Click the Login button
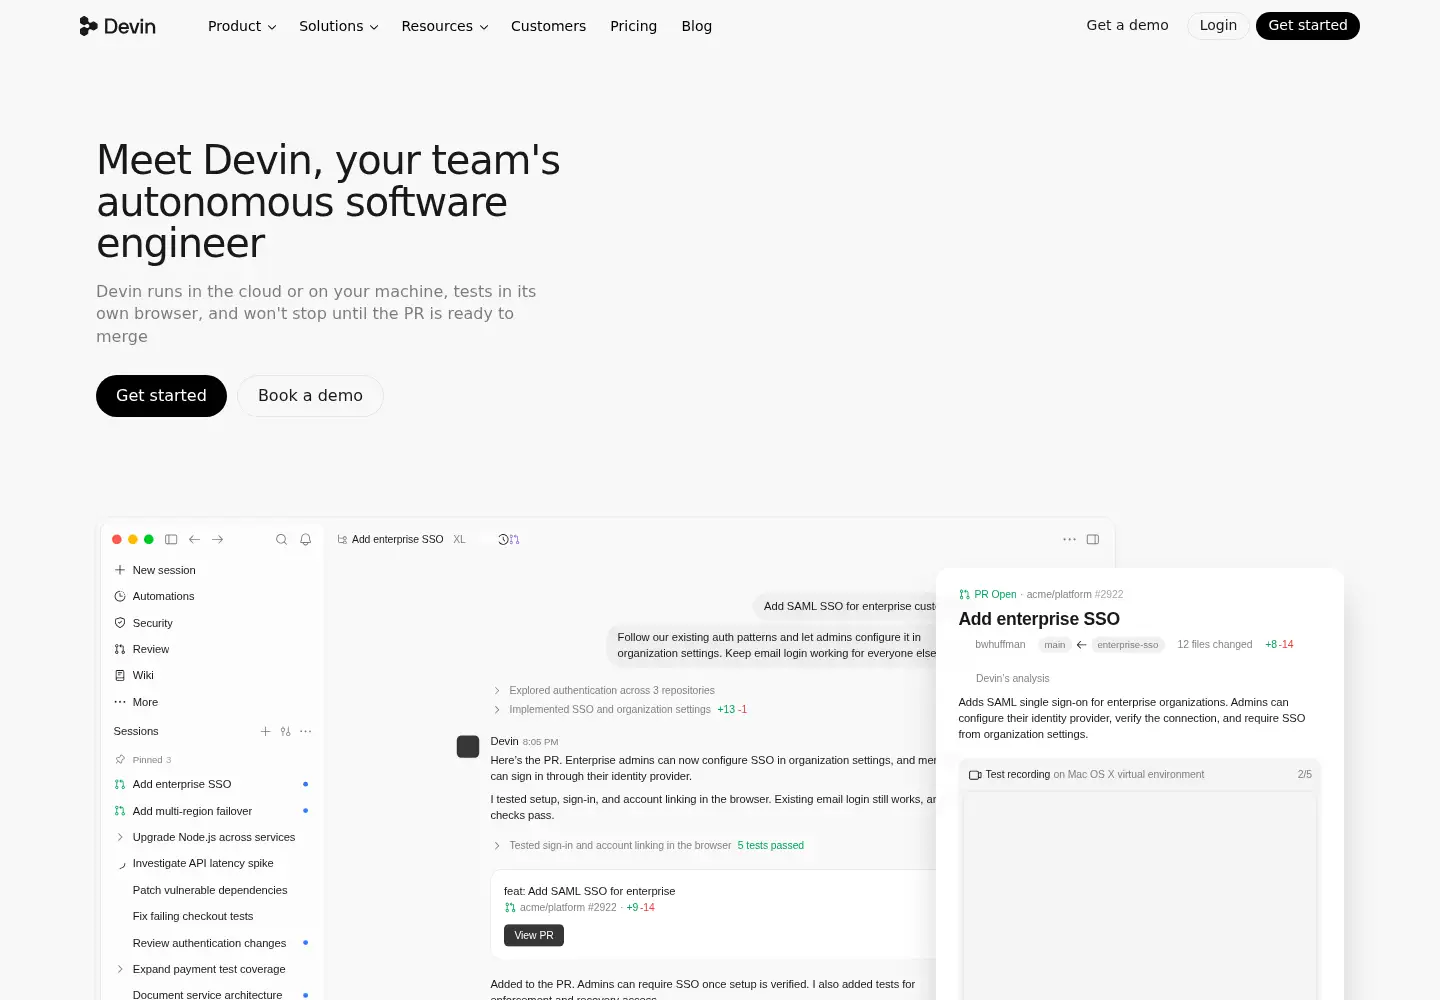 [x=1218, y=25]
